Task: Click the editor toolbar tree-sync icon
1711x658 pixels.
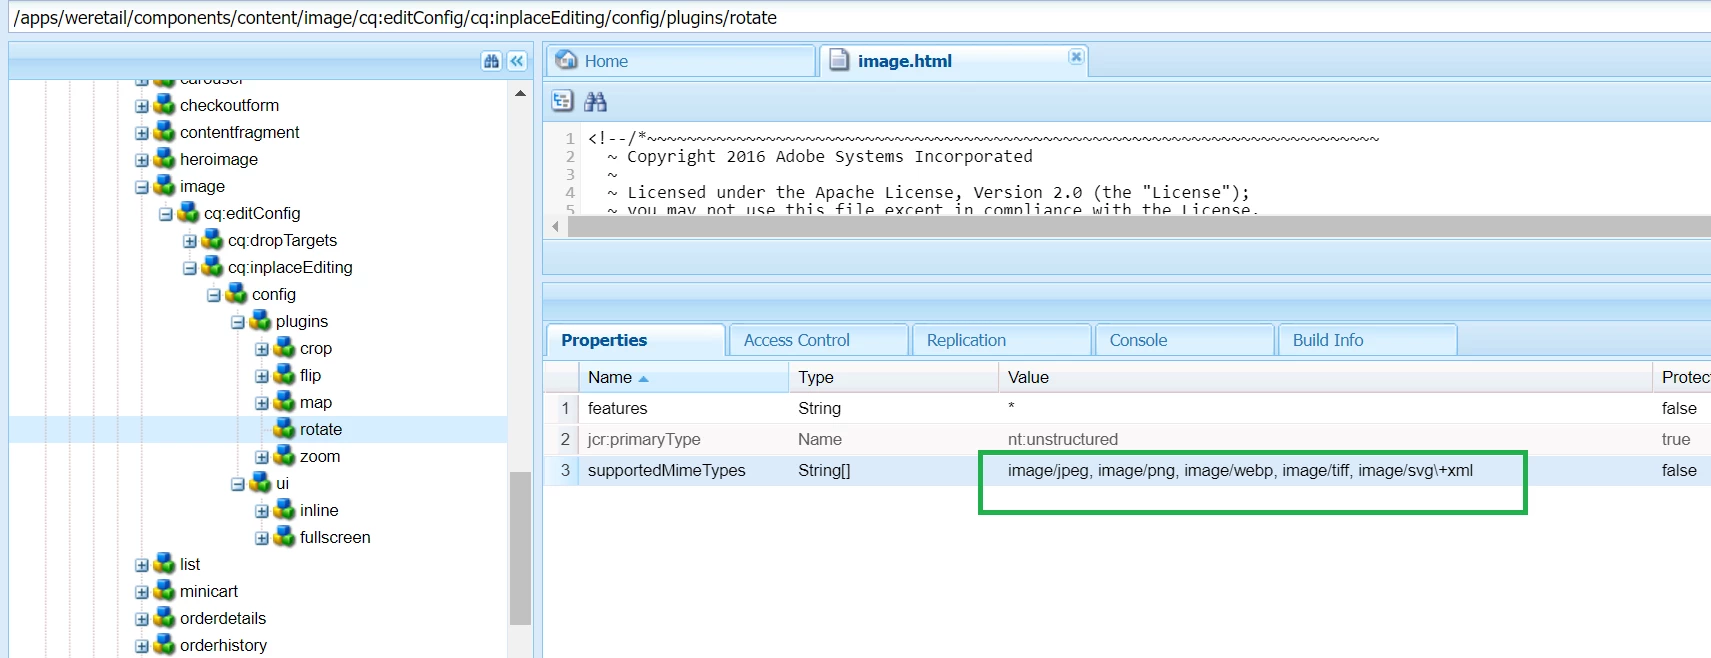Action: click(x=562, y=101)
